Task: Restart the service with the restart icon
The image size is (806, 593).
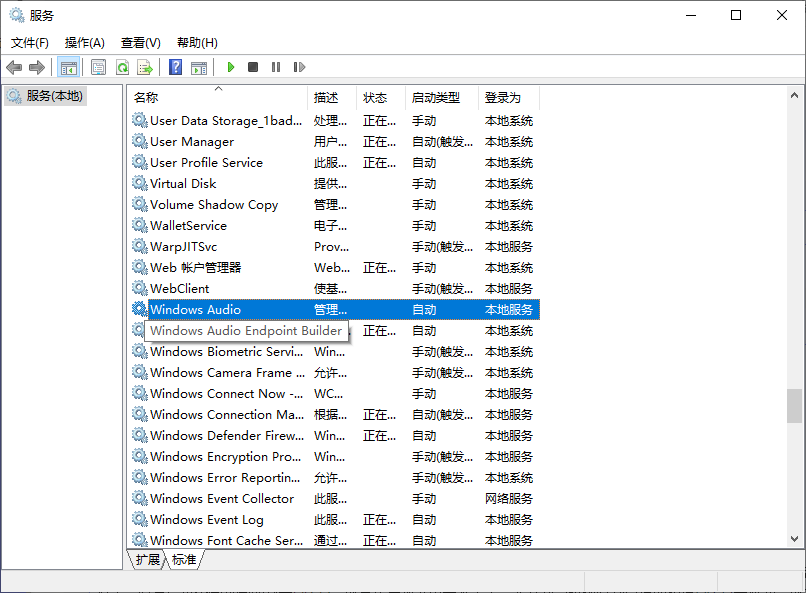Action: coord(299,67)
